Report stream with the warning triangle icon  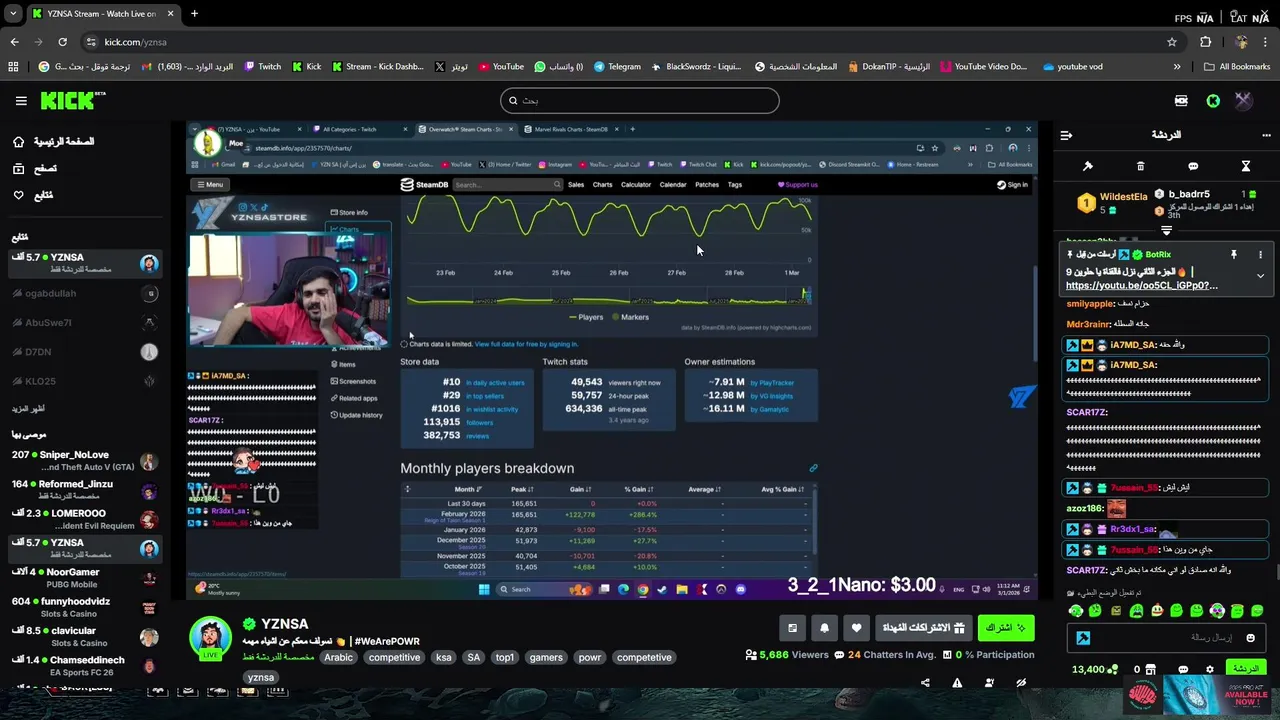pos(957,683)
